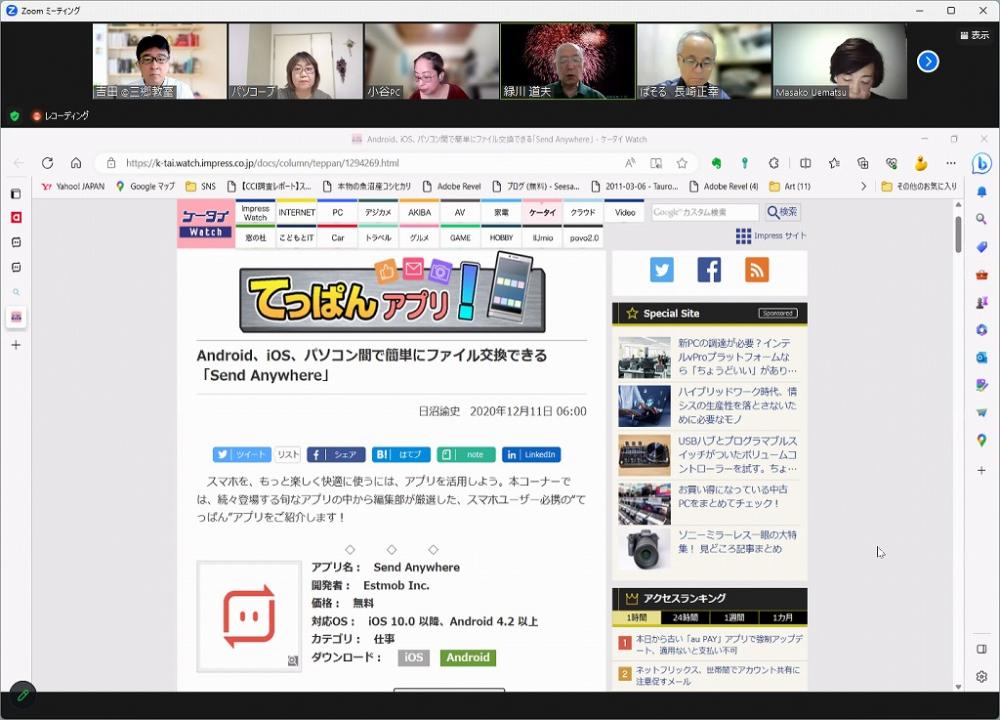Click the Bing Copilot icon in Edge
Image resolution: width=1000 pixels, height=720 pixels.
click(x=981, y=163)
